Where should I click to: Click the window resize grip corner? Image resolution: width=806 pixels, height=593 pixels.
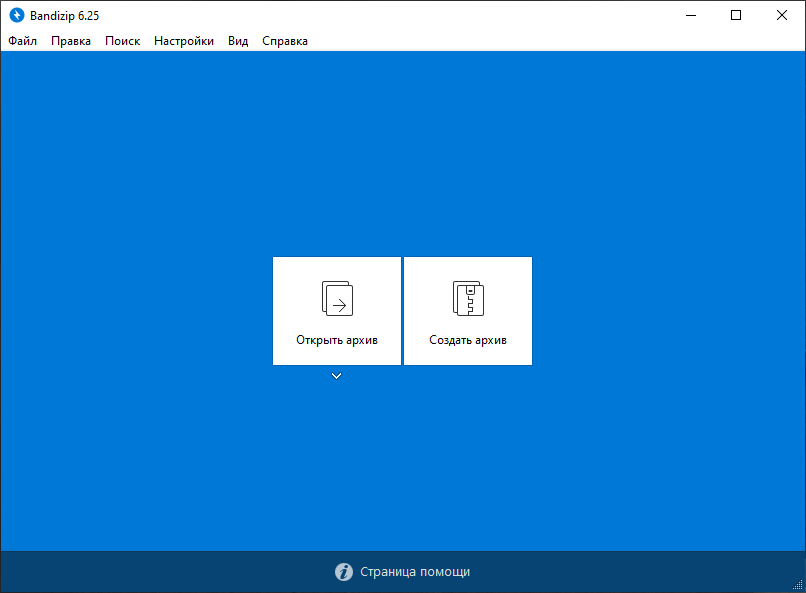pos(798,585)
